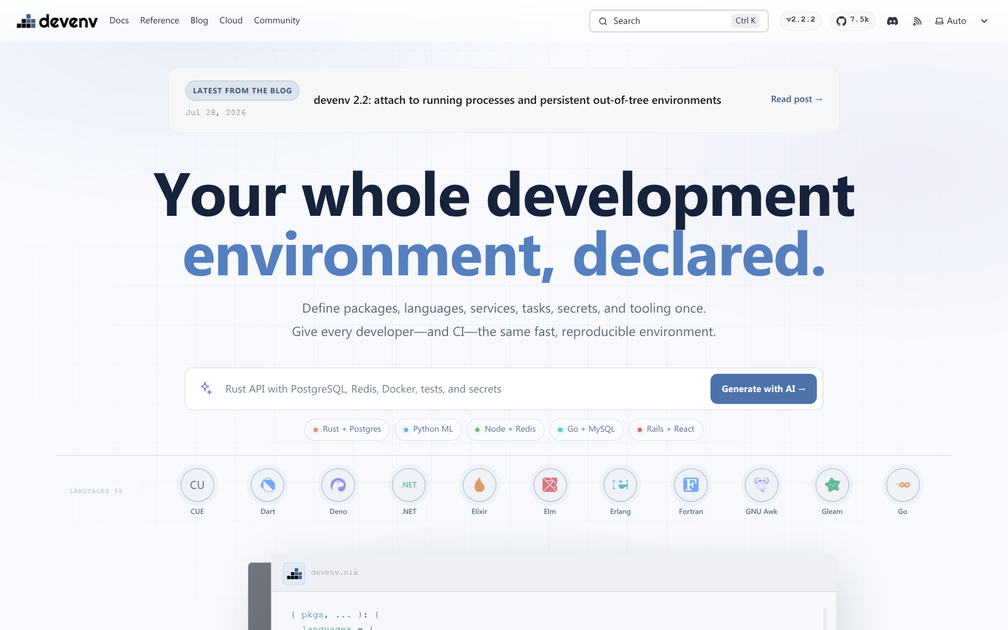Click the LANGUAGES 58 label
This screenshot has height=630, width=1008.
(96, 491)
